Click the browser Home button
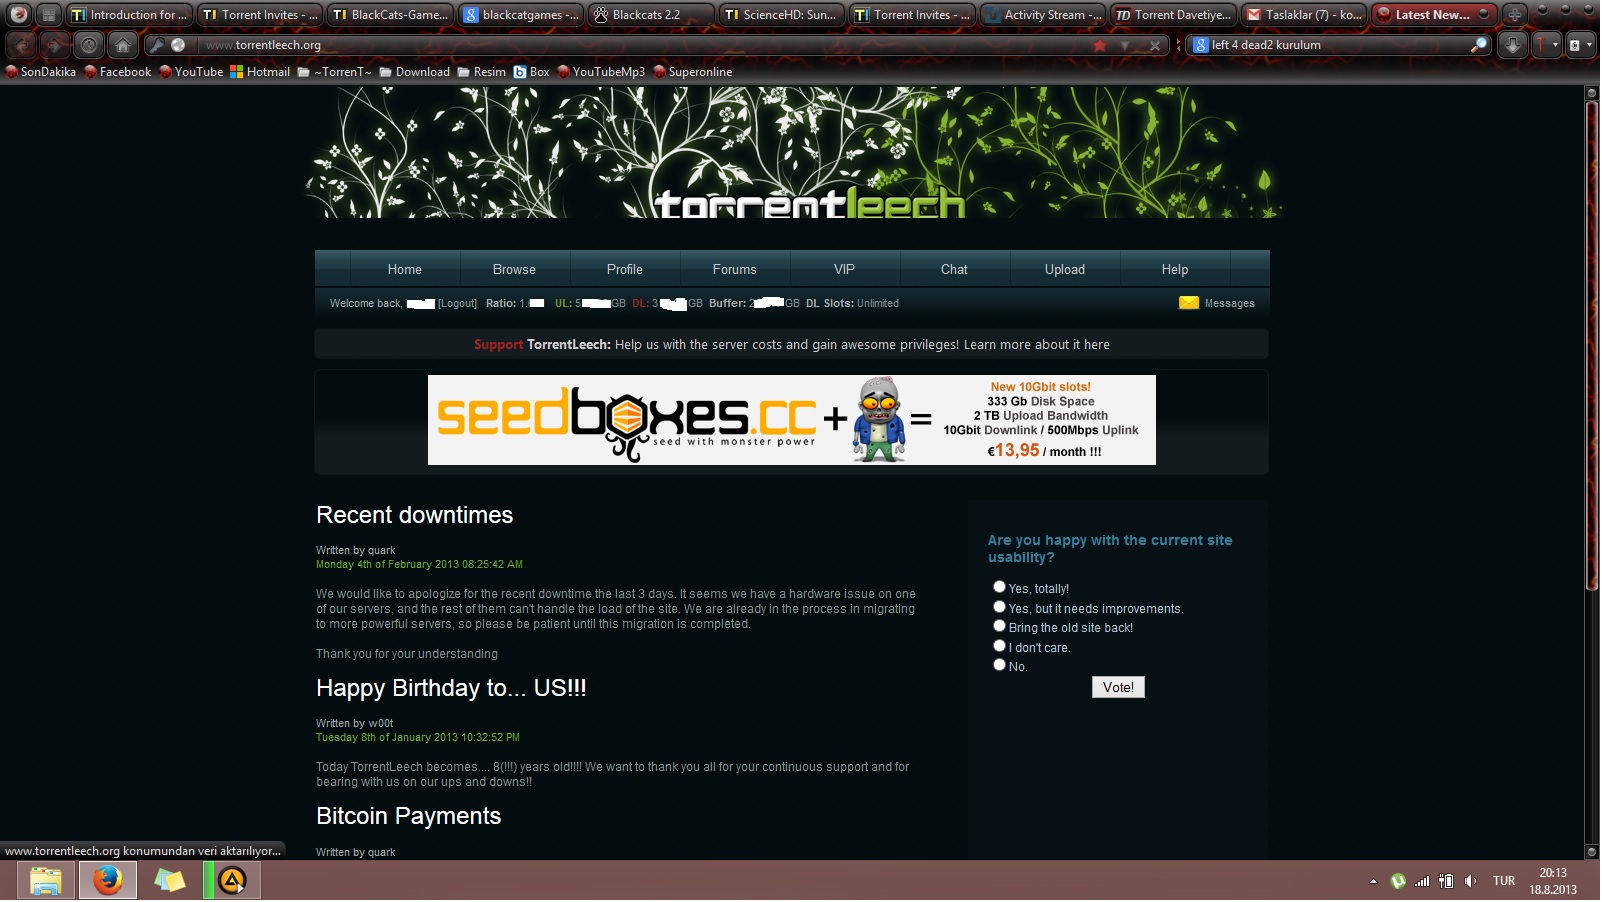1602x902 pixels. 122,45
